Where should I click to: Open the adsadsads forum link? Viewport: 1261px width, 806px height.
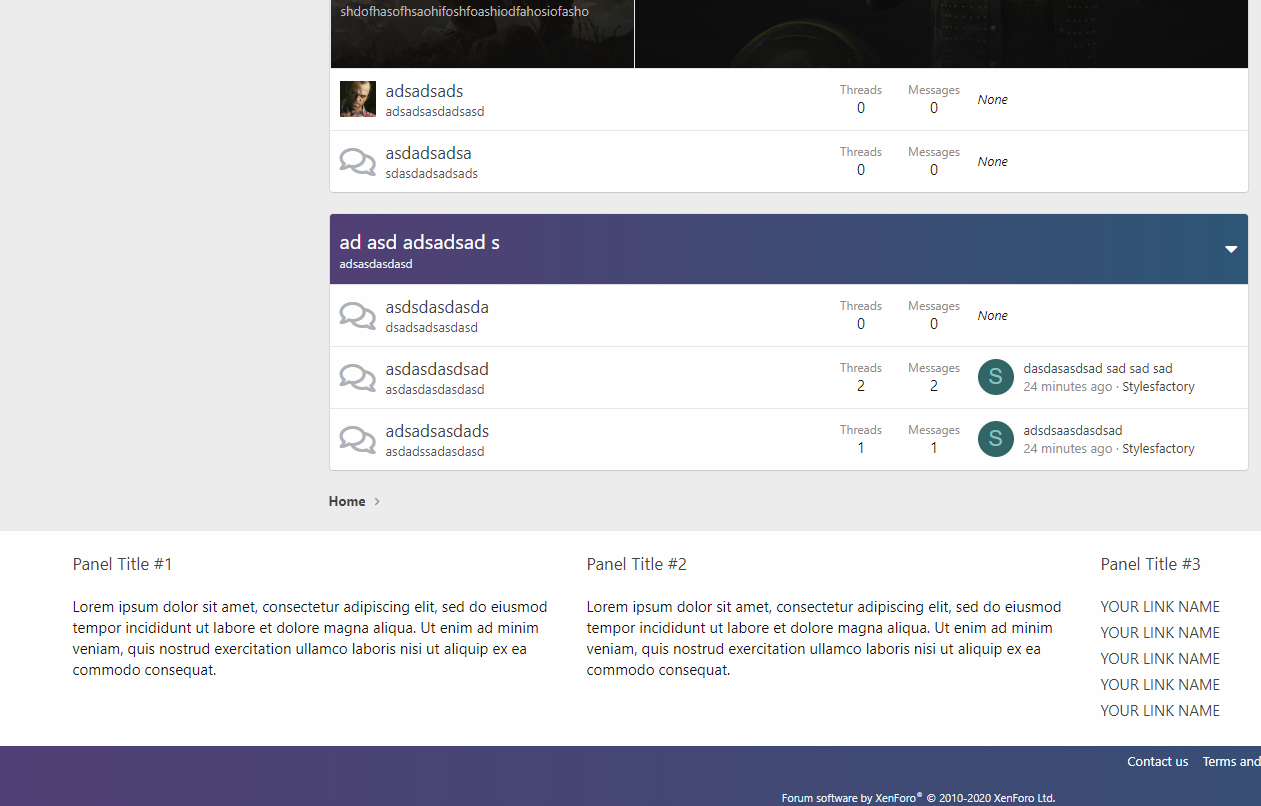[424, 91]
